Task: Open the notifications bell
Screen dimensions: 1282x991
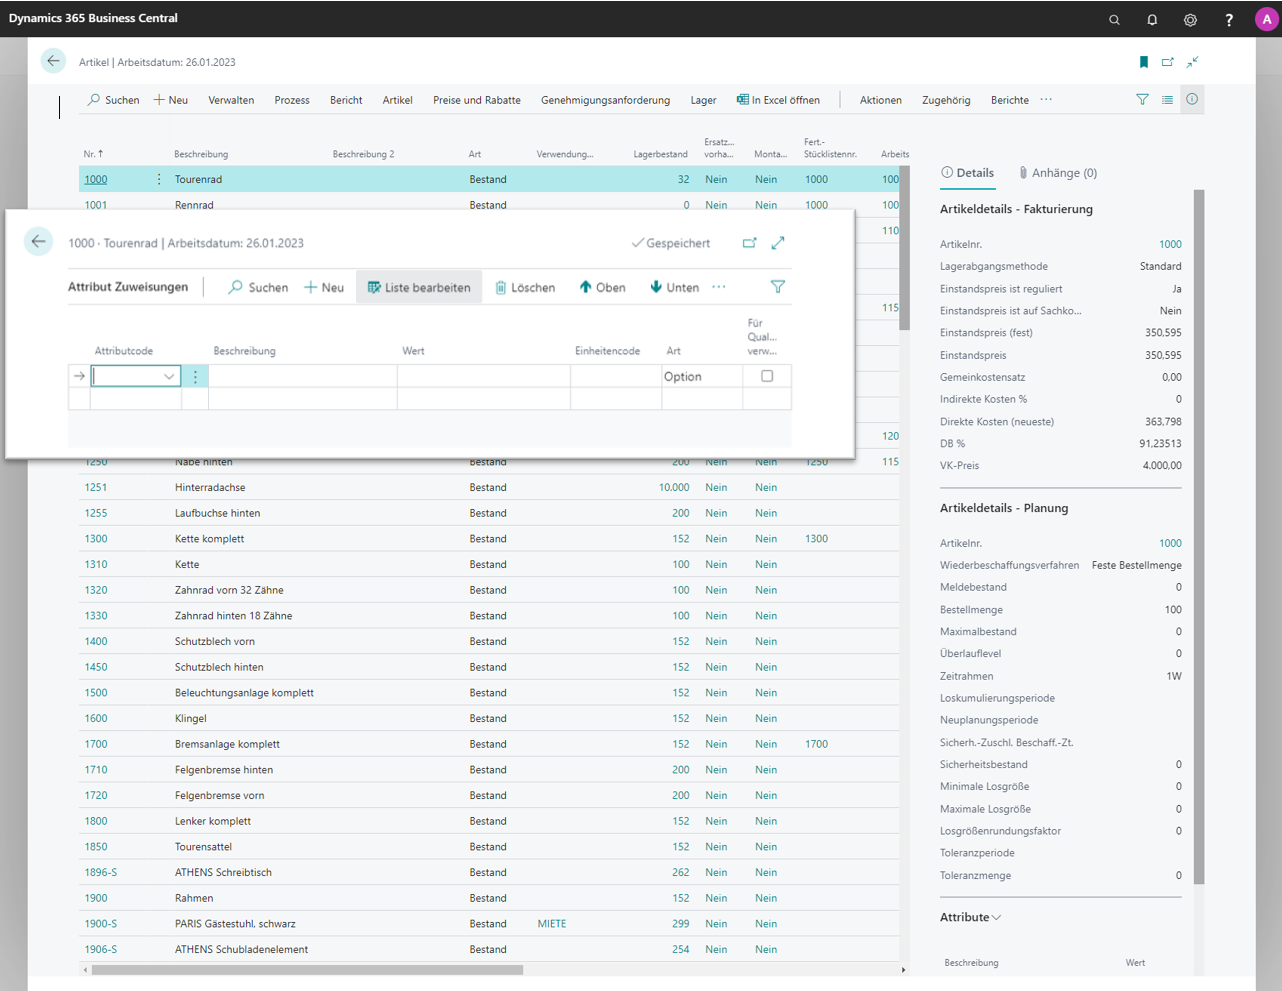Action: (x=1152, y=19)
